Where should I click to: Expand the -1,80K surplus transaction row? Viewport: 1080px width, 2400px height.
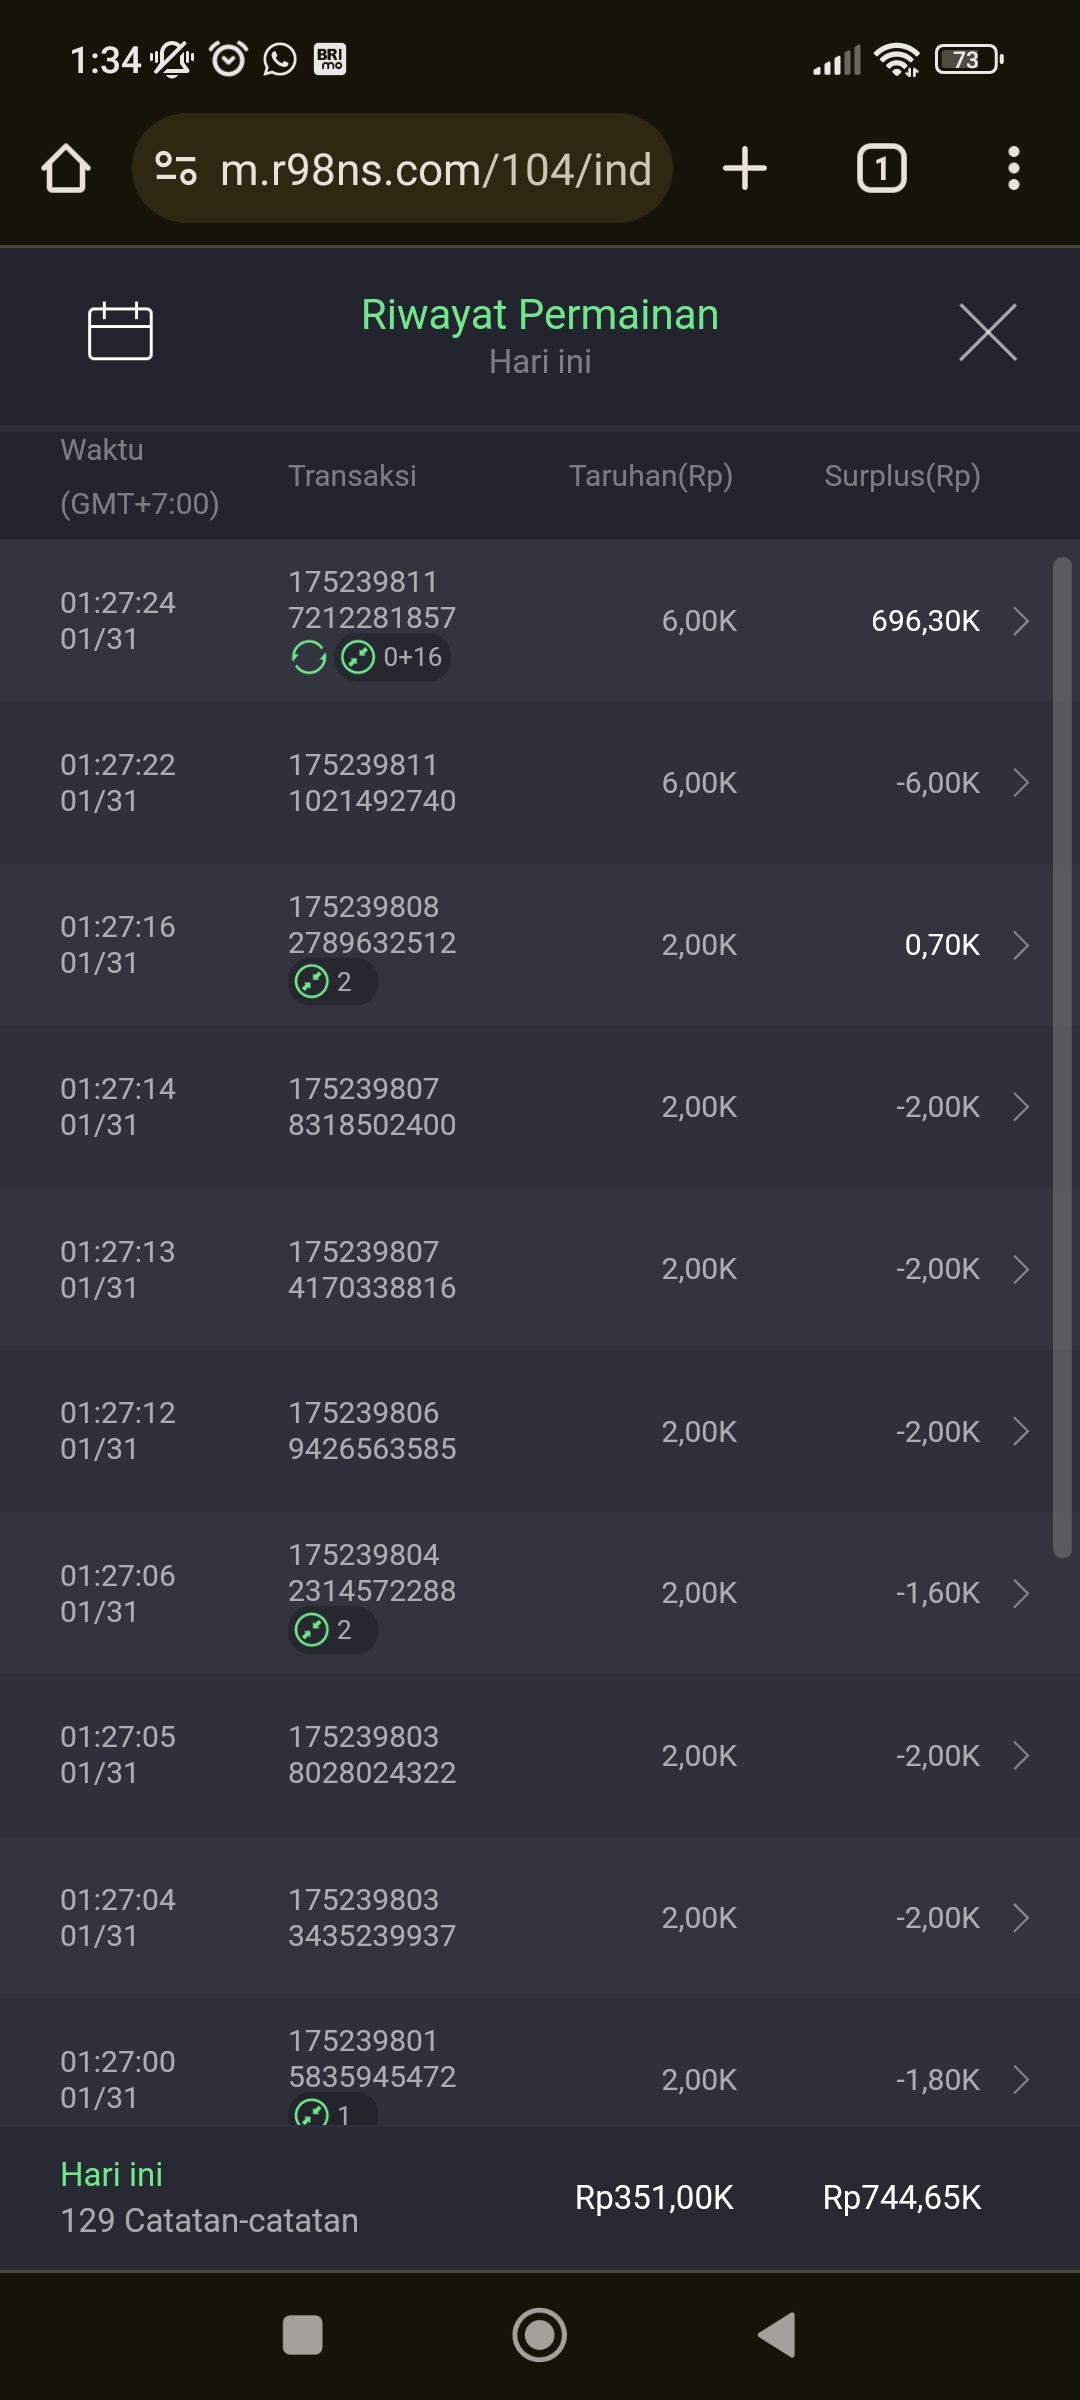(1021, 2080)
